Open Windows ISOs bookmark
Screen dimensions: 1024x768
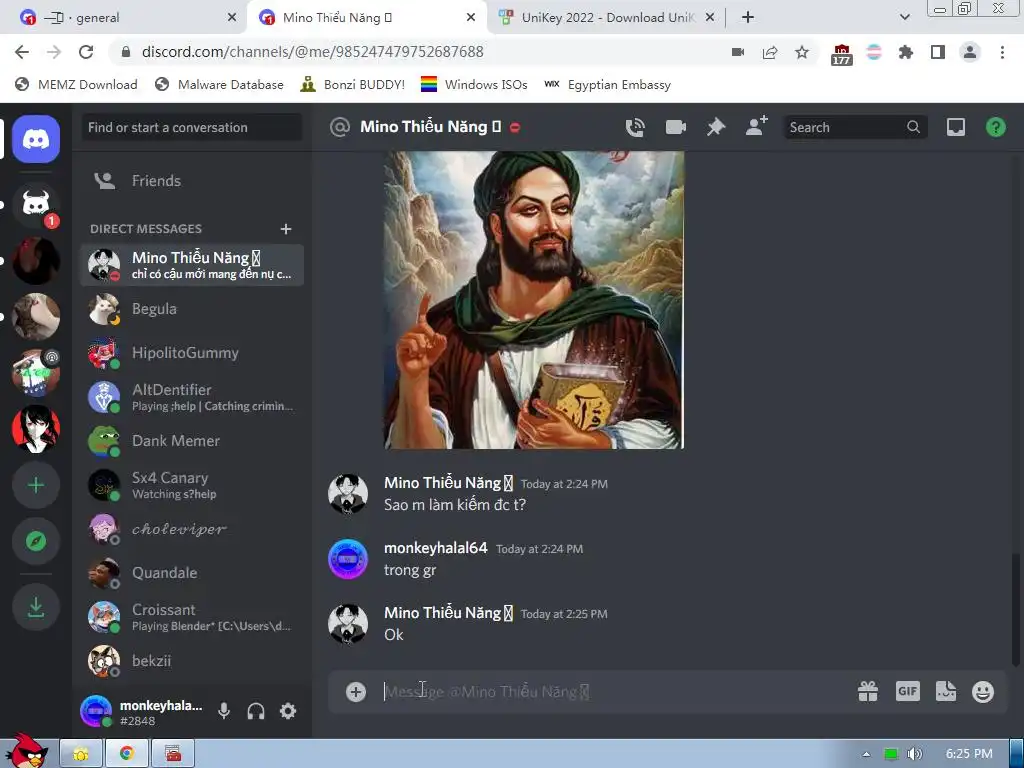coord(474,84)
